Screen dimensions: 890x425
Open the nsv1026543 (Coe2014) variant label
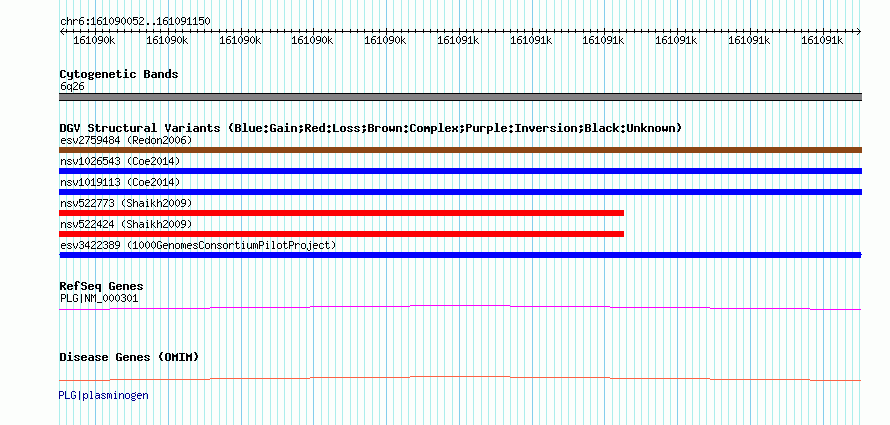pyautogui.click(x=120, y=161)
